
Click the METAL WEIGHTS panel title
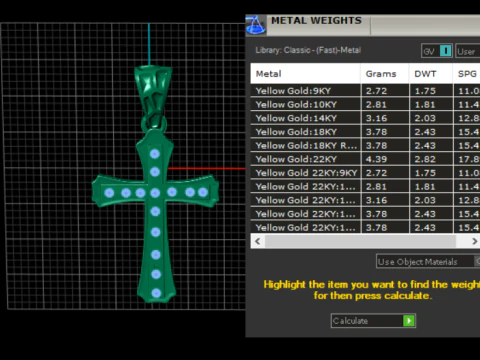pos(316,21)
